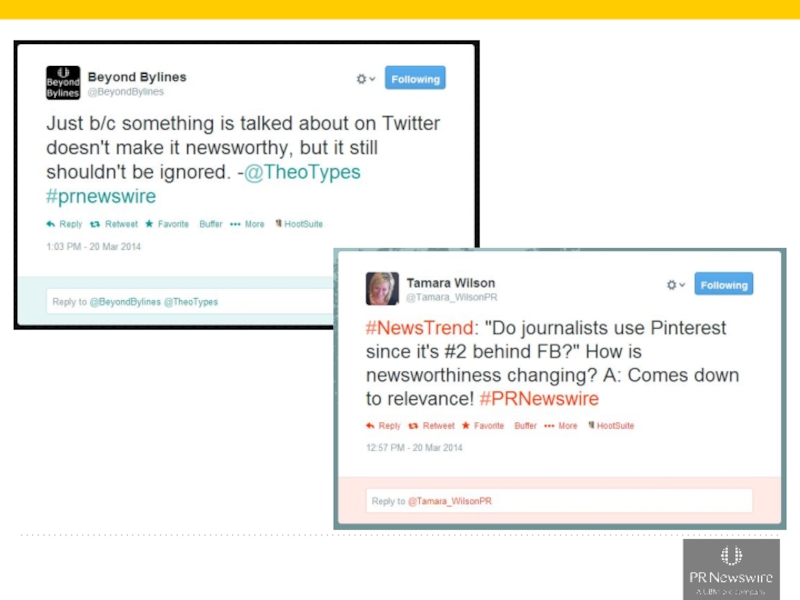Open gear settings dropdown on Beyond Bylines tweet
The image size is (800, 600).
pos(365,79)
